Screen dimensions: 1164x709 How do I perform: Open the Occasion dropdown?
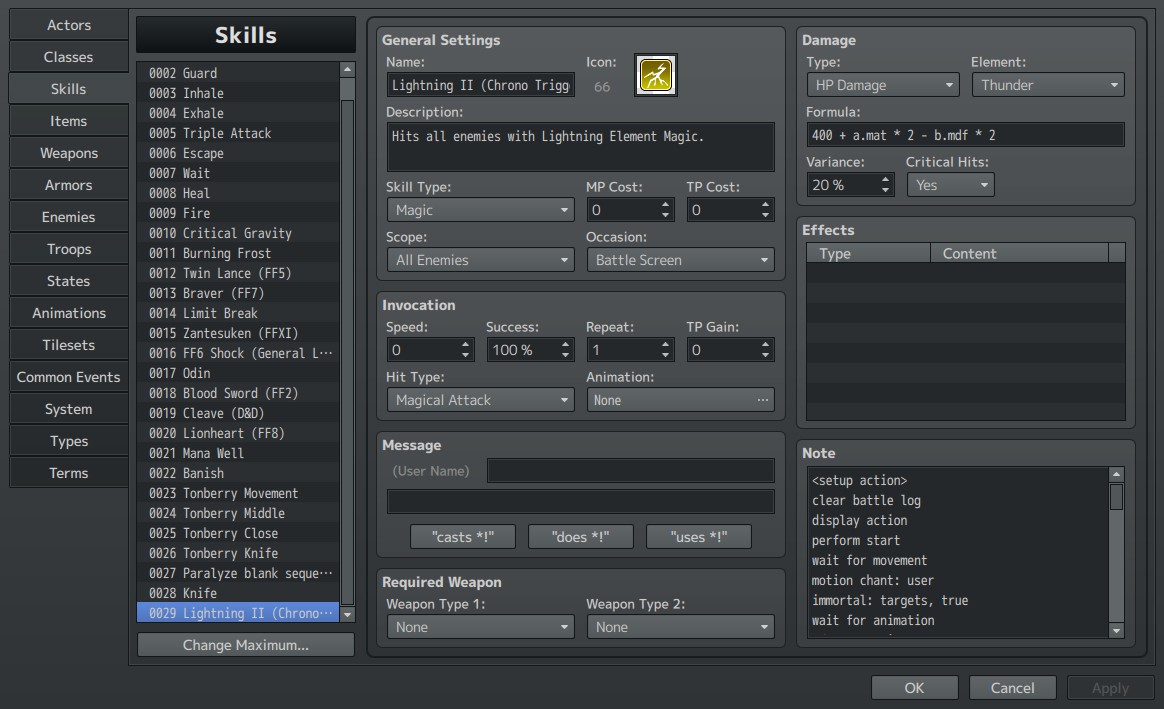click(x=680, y=260)
